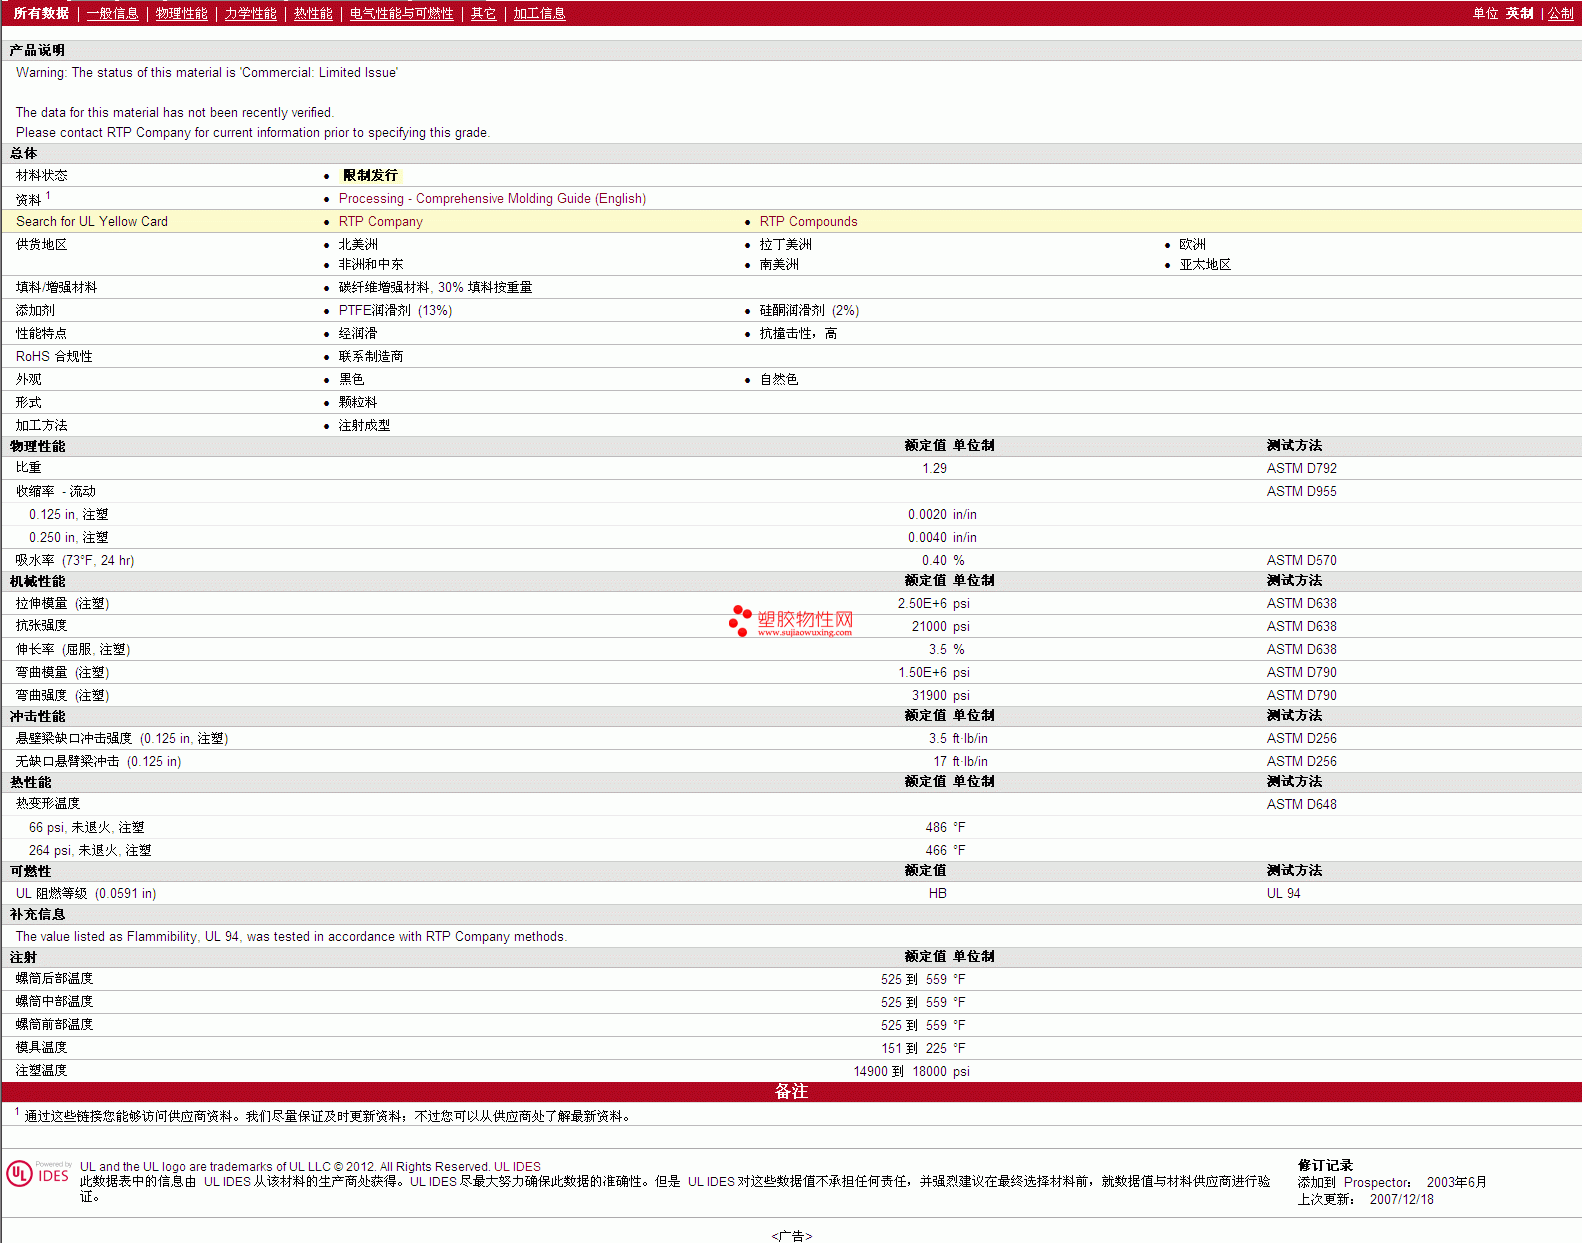Select 注塑温度 value 18000
This screenshot has width=1582, height=1243.
coord(929,1071)
